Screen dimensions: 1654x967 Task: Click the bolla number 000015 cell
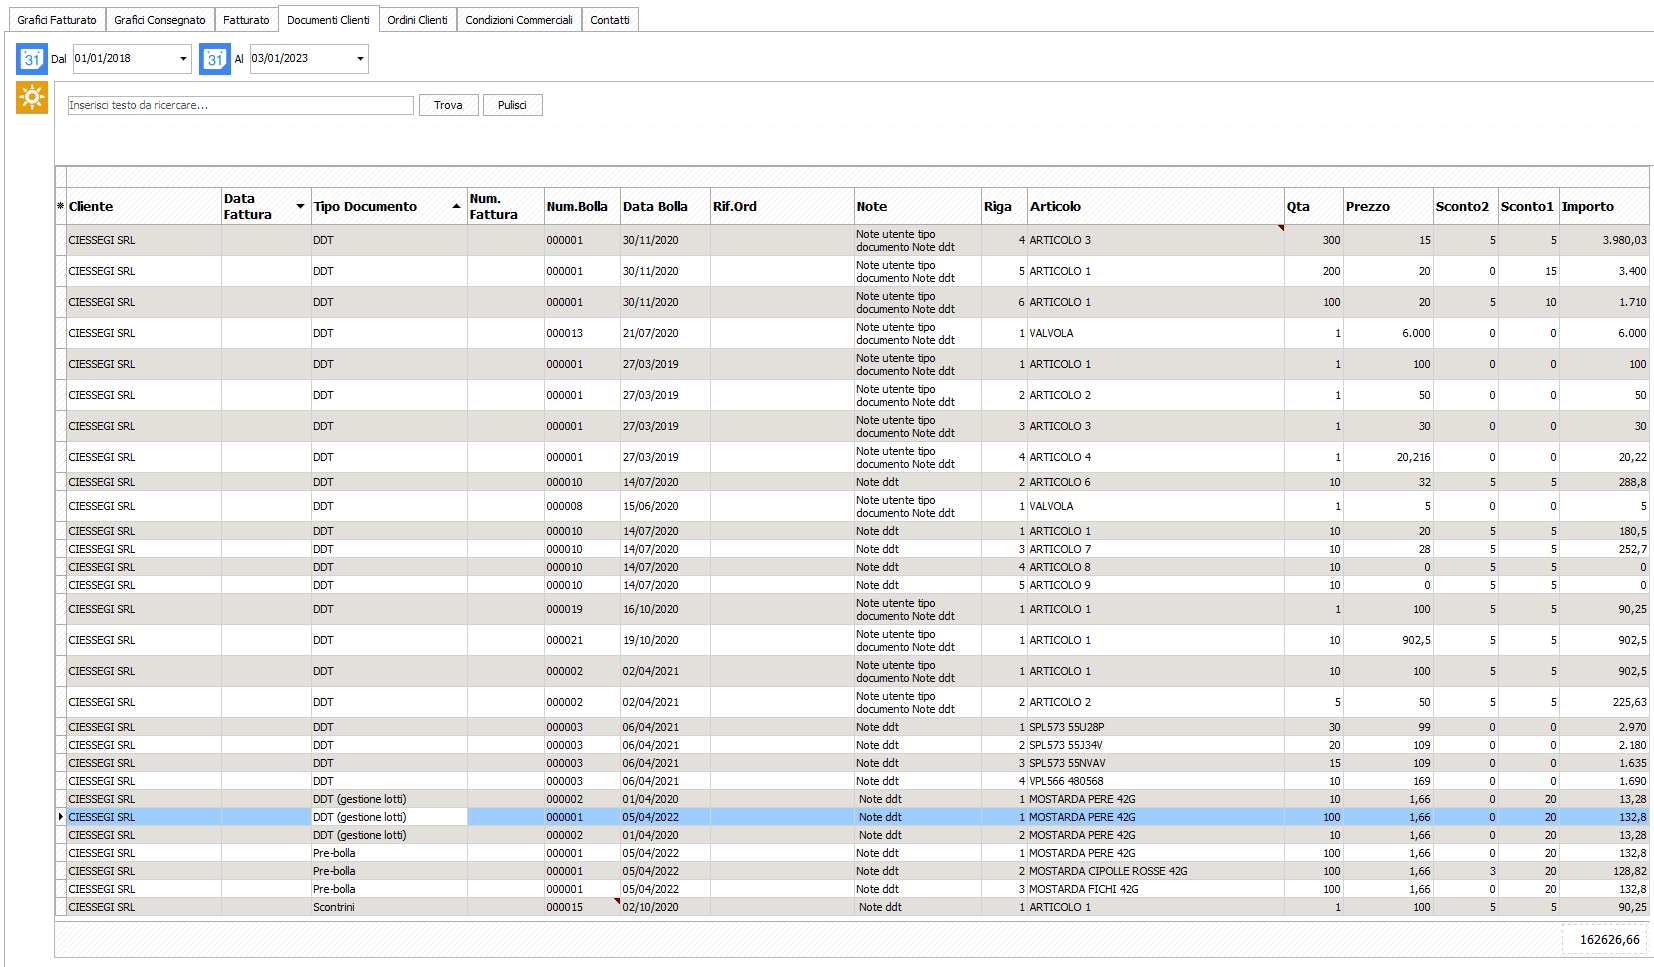pyautogui.click(x=582, y=907)
